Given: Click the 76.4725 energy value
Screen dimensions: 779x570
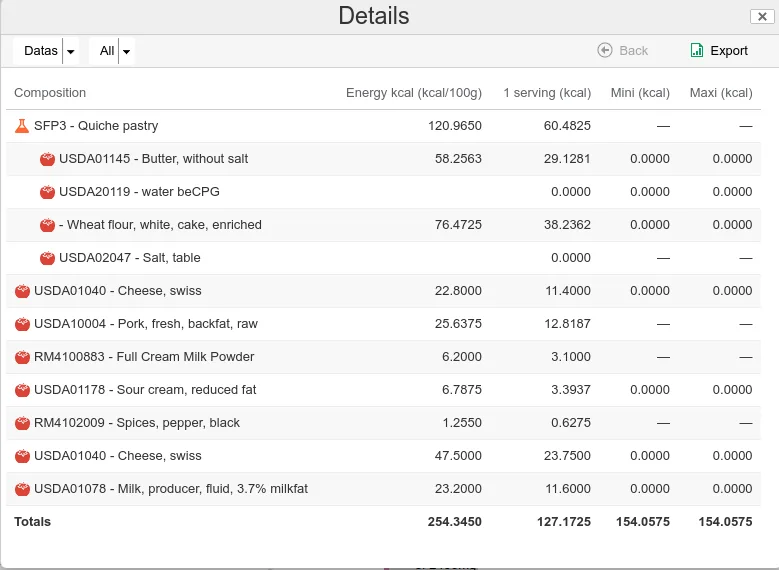Looking at the screenshot, I should 458,225.
